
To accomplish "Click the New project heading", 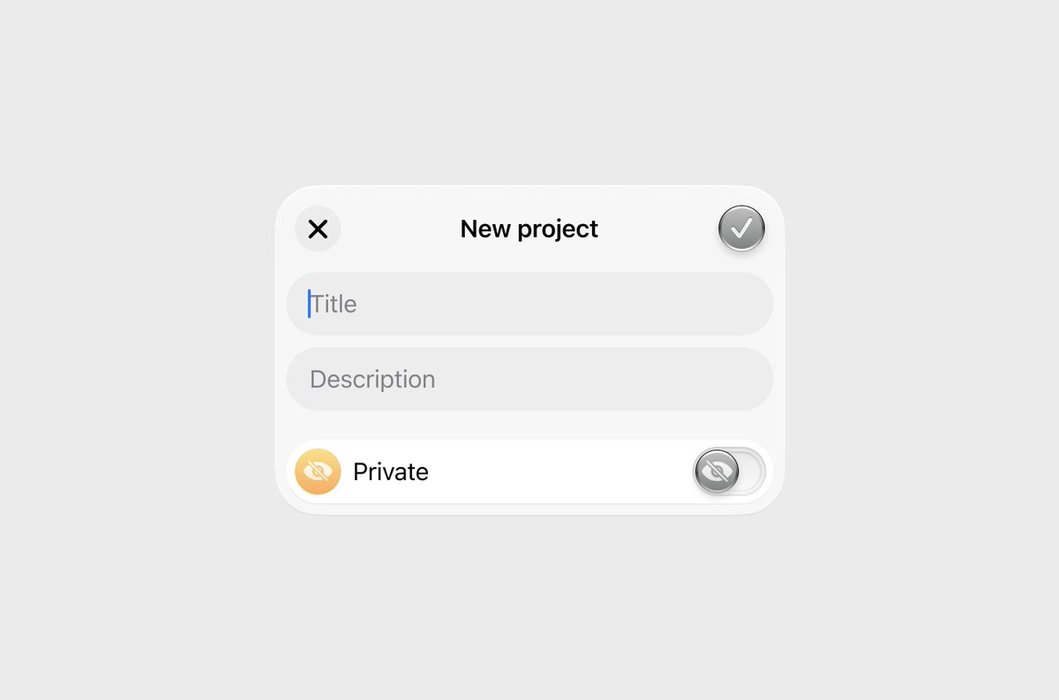I will pos(529,229).
